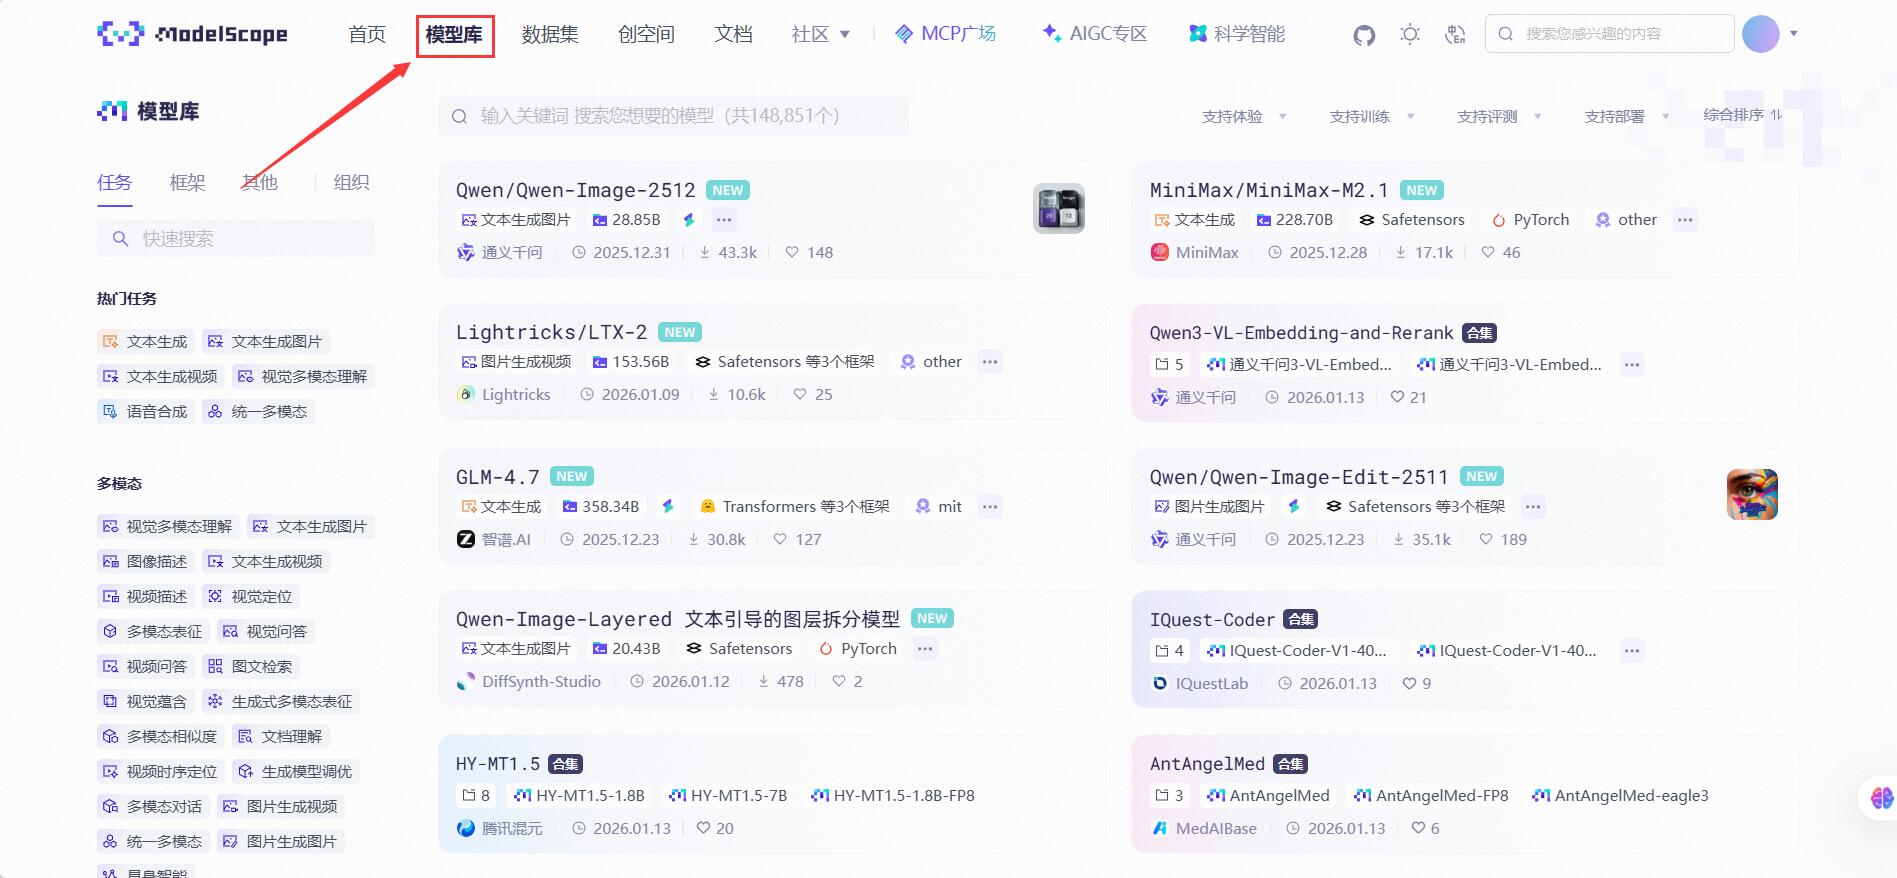1897x878 pixels.
Task: Expand more items on Qwen3-VL-Embedding-and-Rerank card
Action: point(1632,365)
